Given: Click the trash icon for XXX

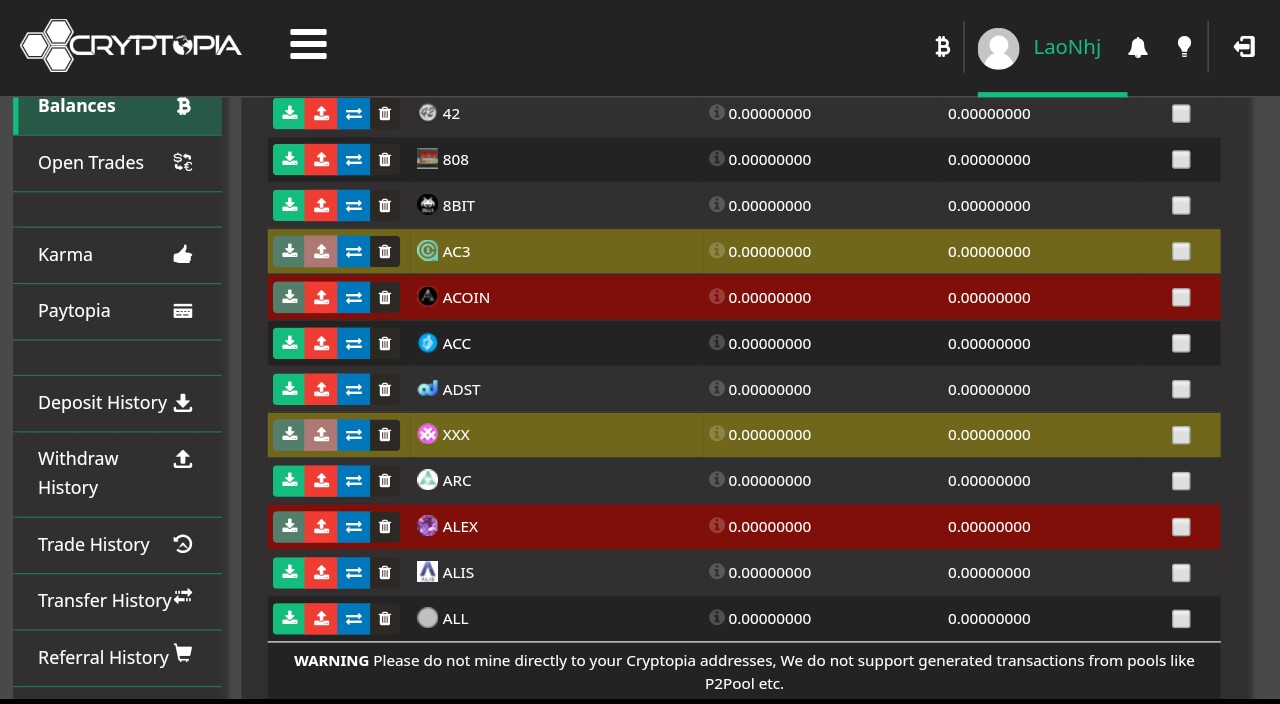Looking at the screenshot, I should 385,435.
